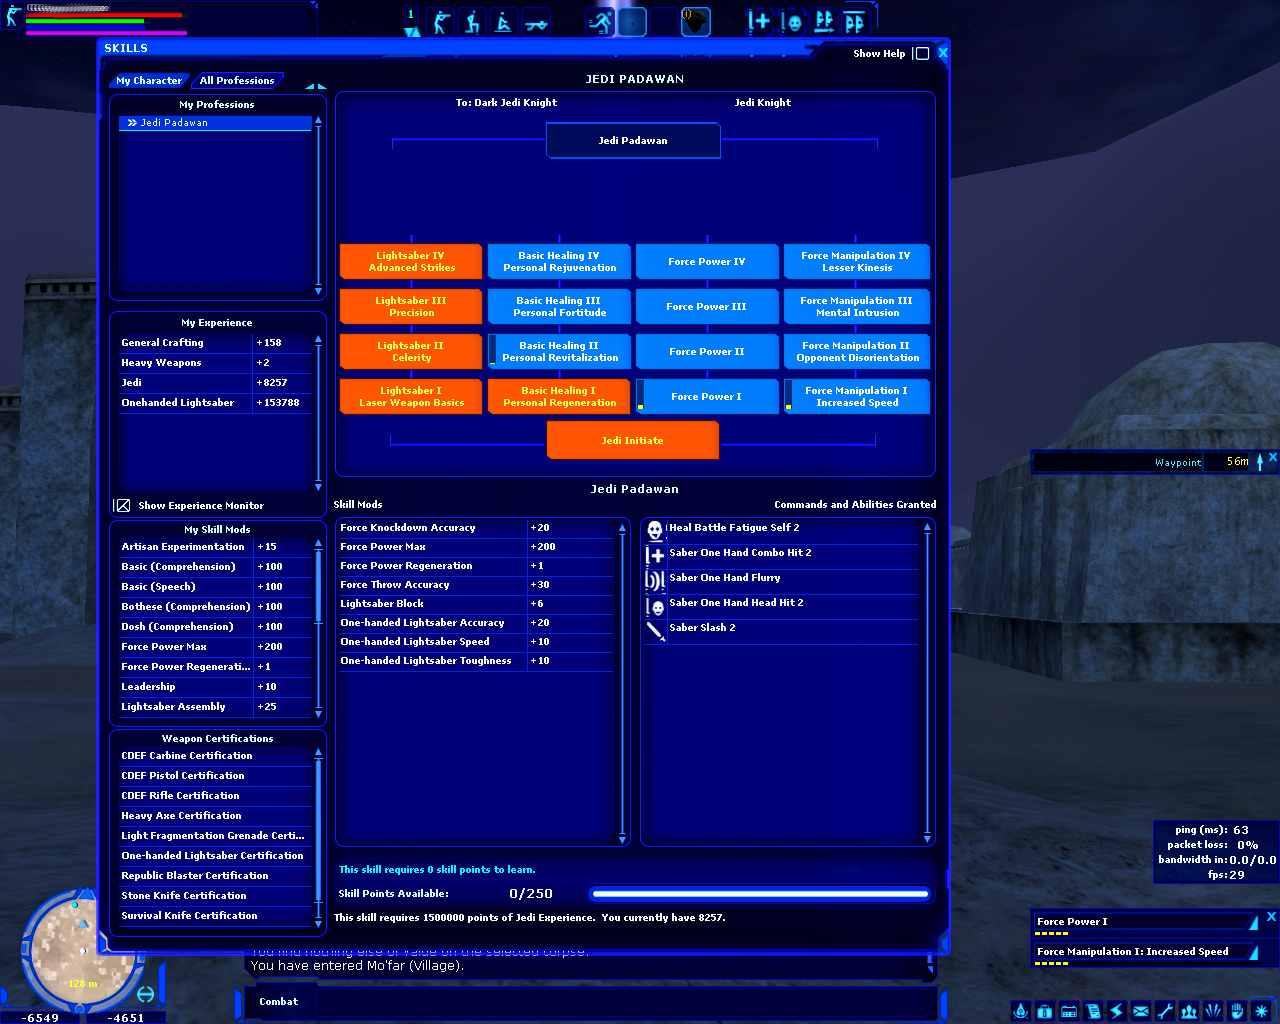
Task: Click the Lightsaber Block skill mod row
Action: coord(475,604)
